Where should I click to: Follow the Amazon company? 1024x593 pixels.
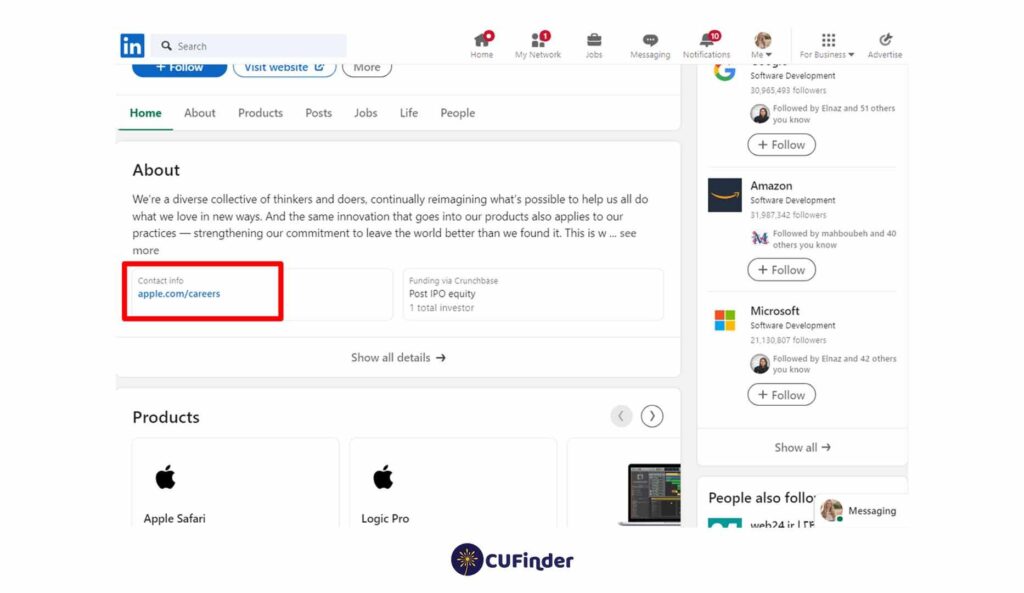click(781, 270)
